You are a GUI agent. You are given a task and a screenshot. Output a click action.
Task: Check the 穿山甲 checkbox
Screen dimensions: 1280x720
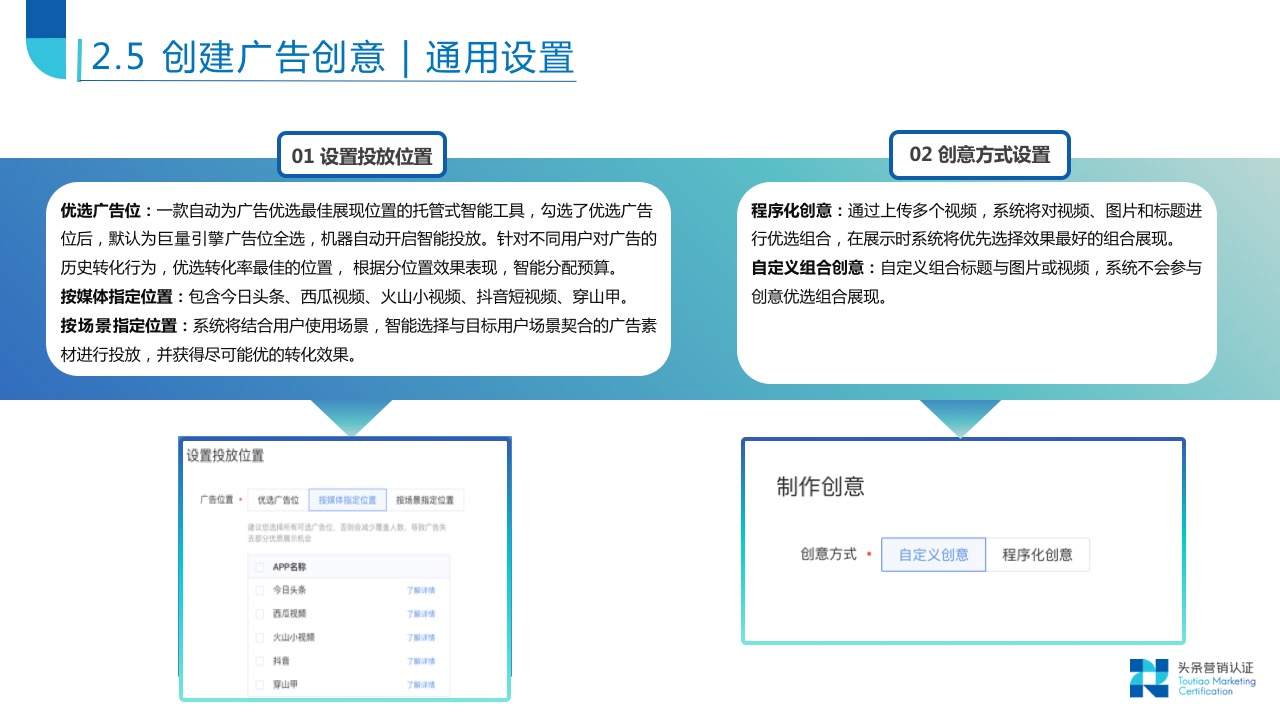tap(260, 685)
